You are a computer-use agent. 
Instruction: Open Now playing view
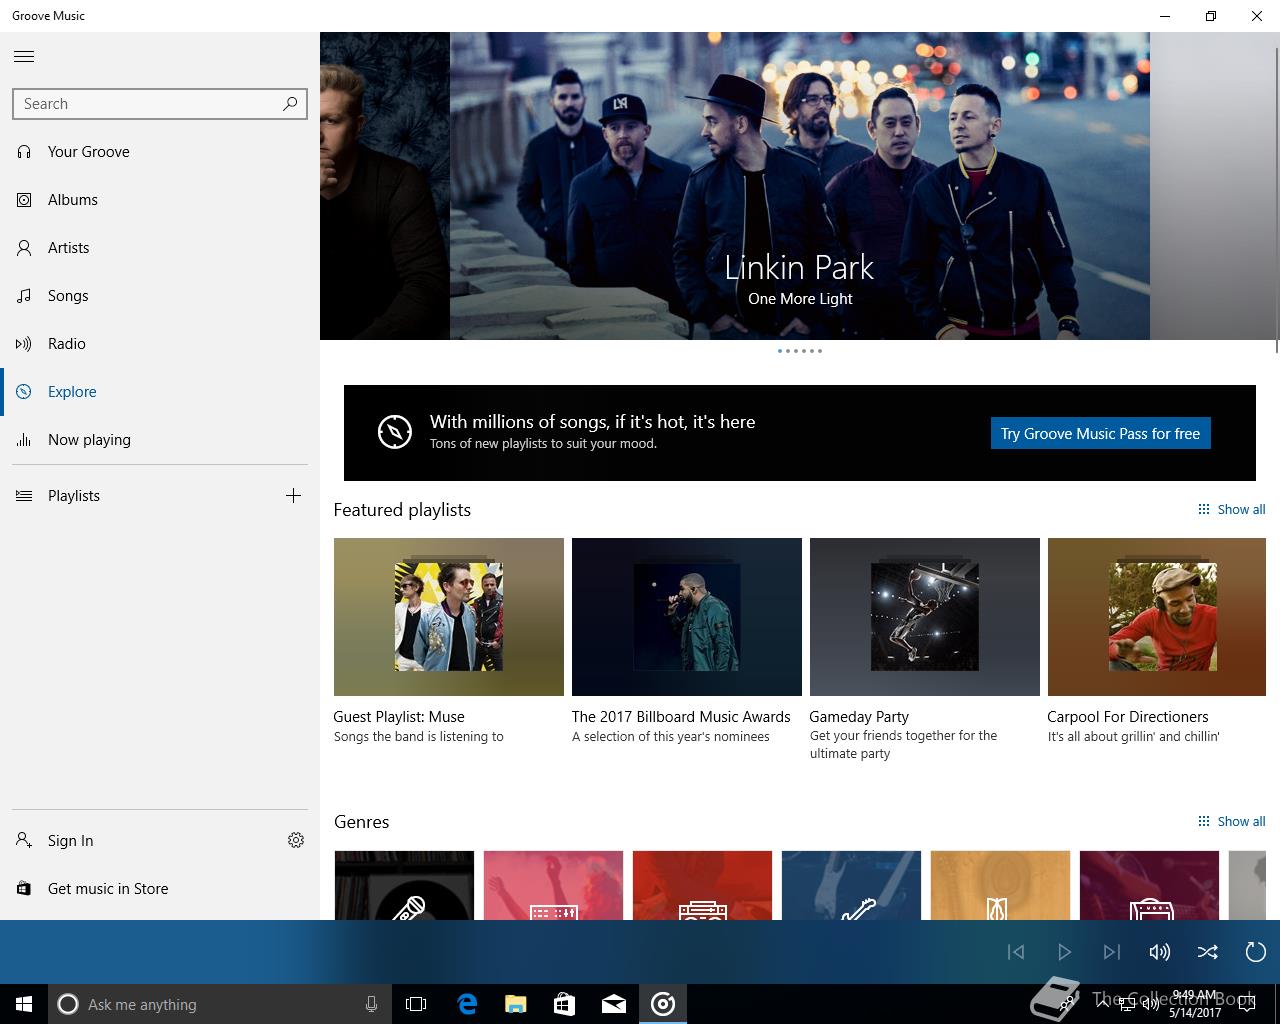coord(160,440)
